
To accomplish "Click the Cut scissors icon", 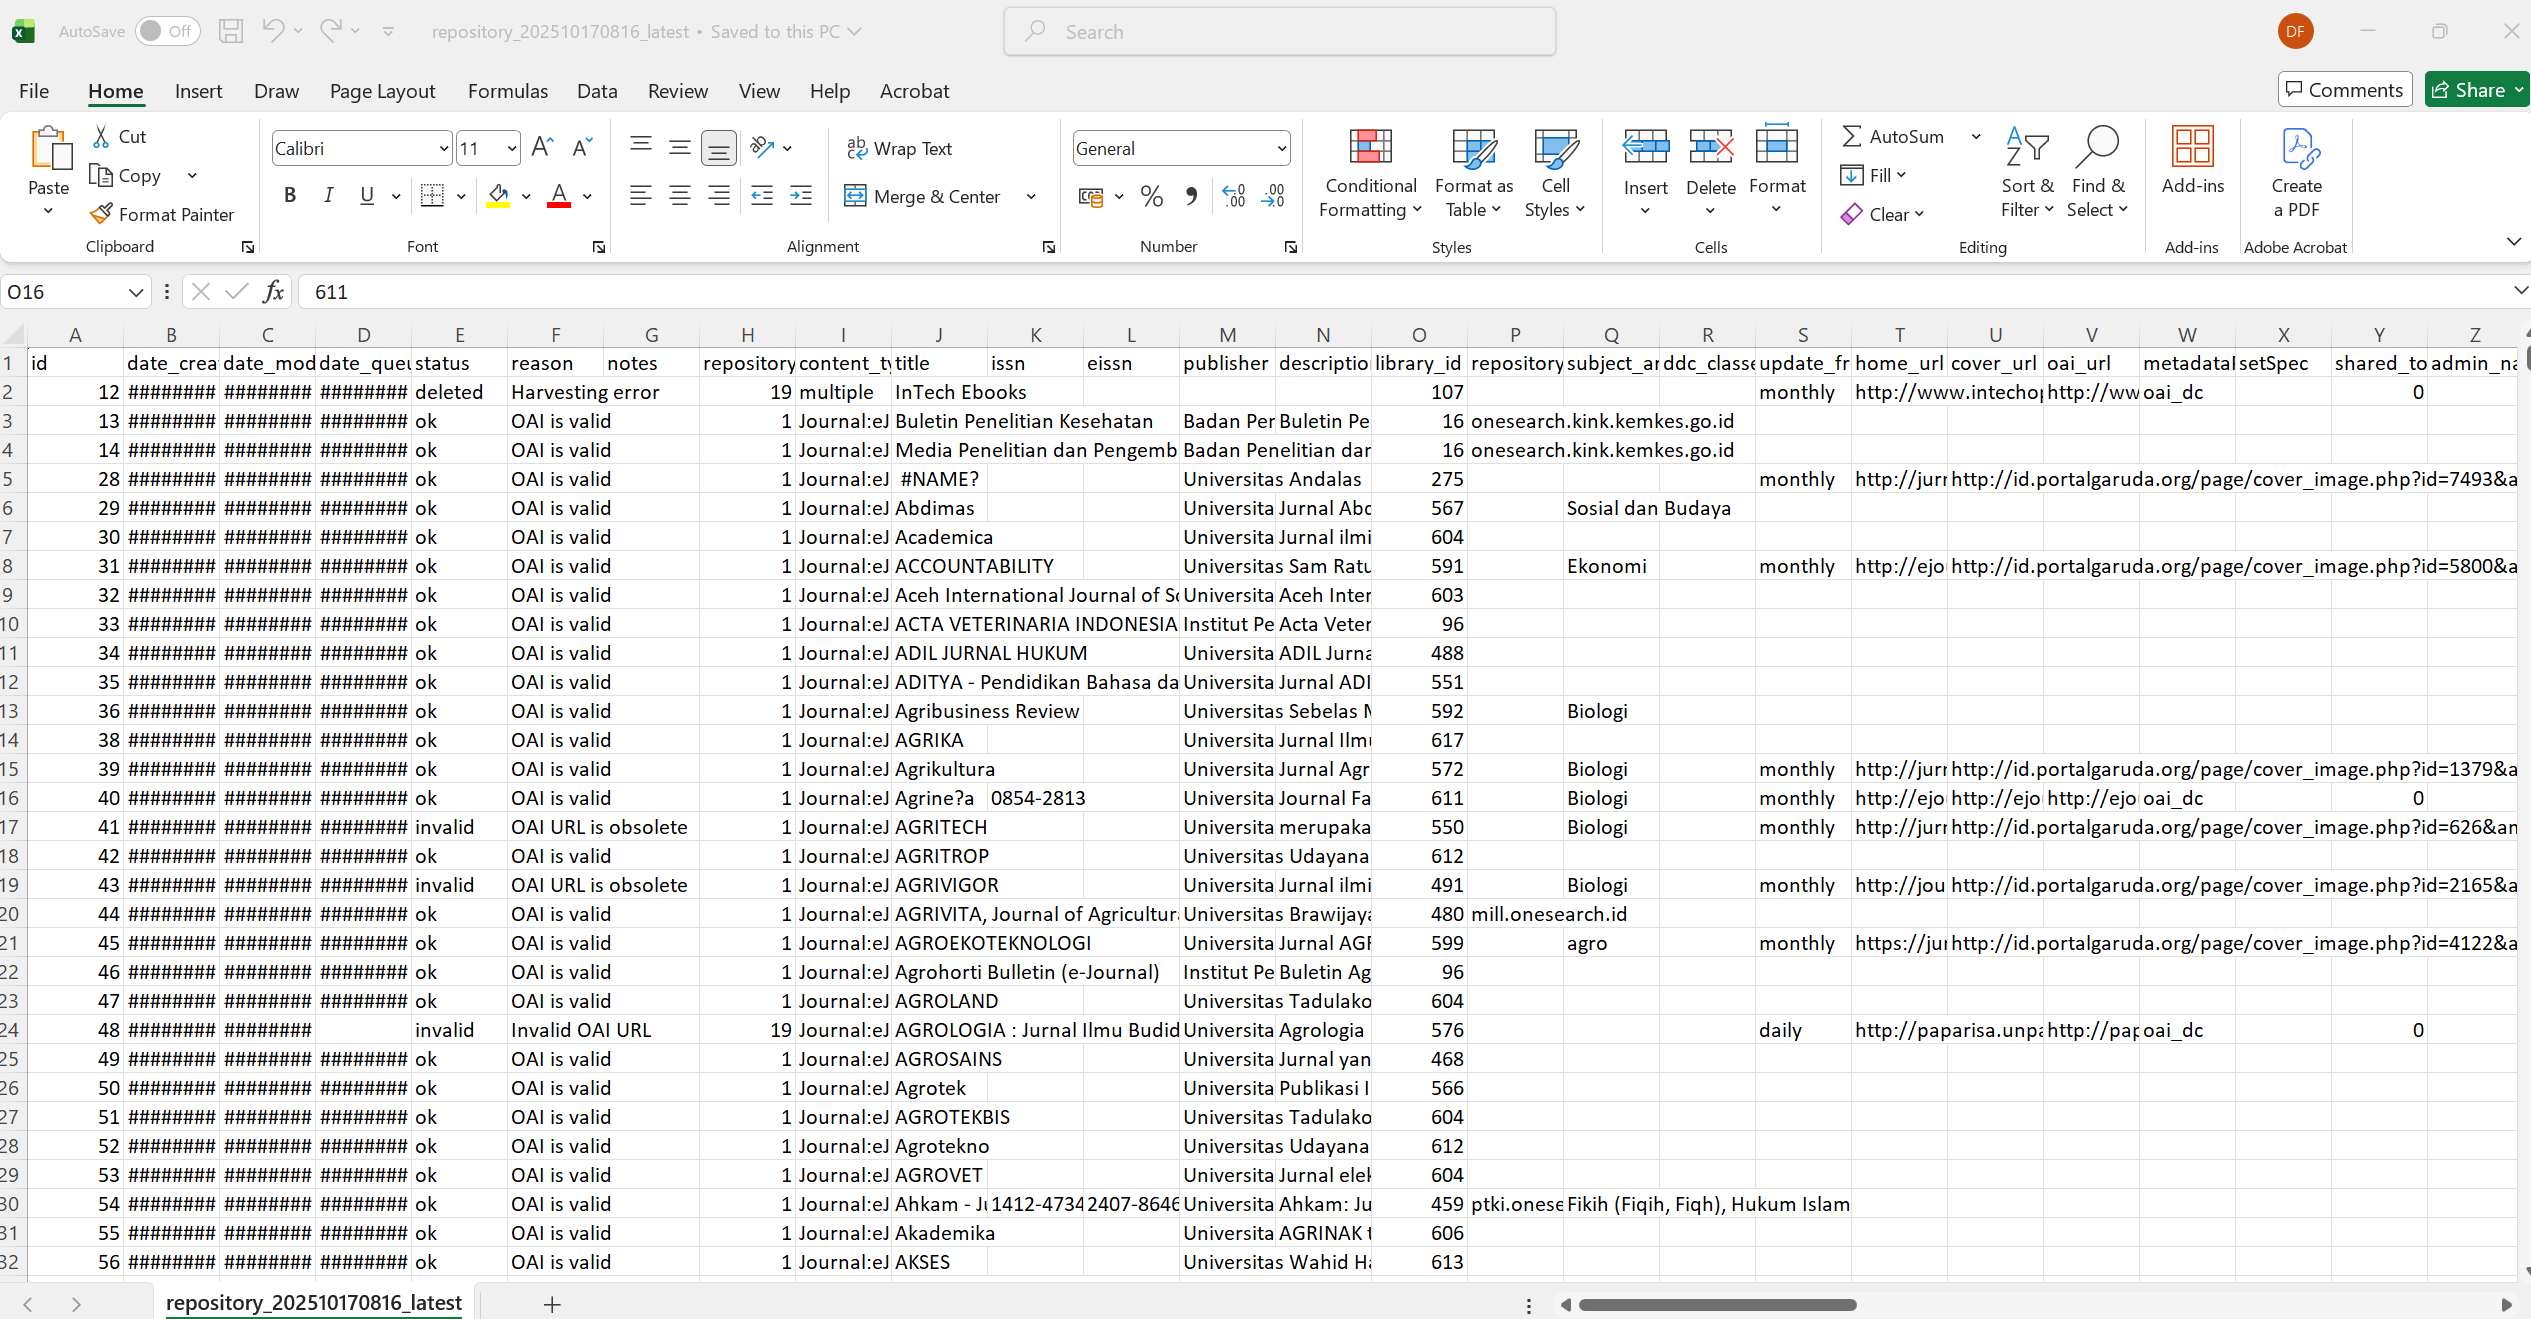I will click(101, 136).
